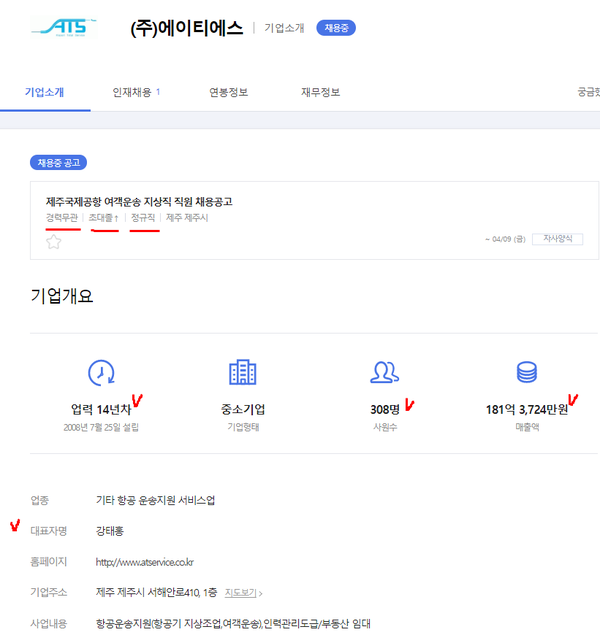Click the representative name 강태홍

tap(110, 531)
